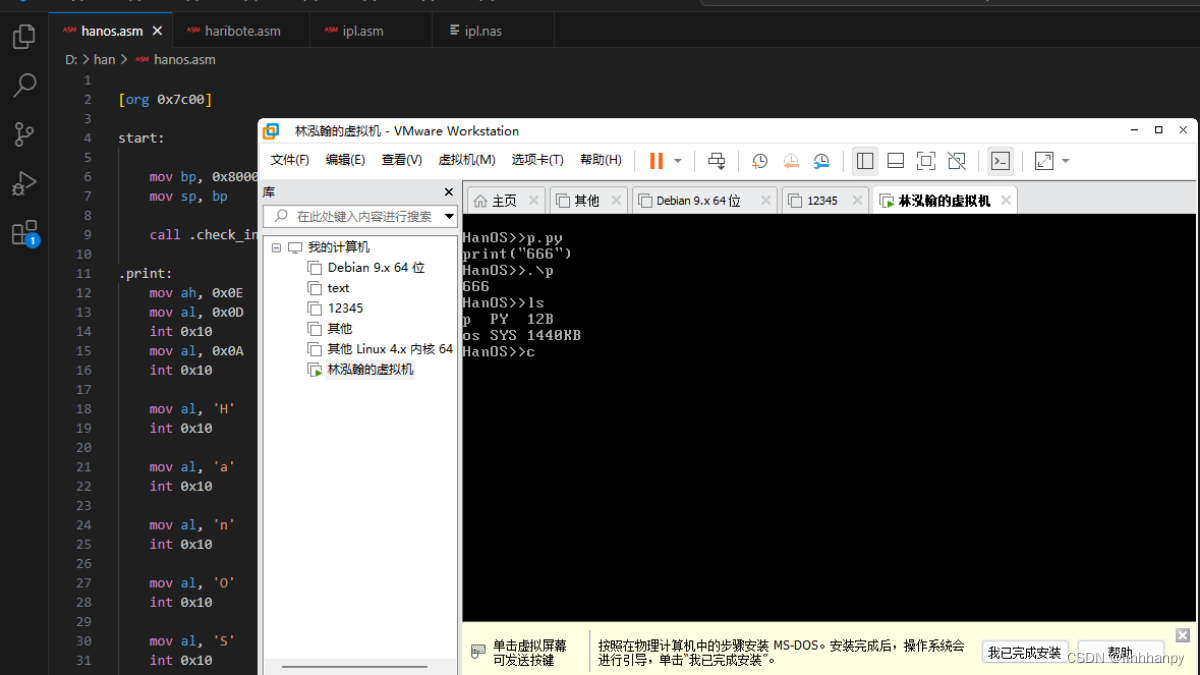Open the stretch display dropdown arrow
This screenshot has width=1200, height=675.
1065,161
